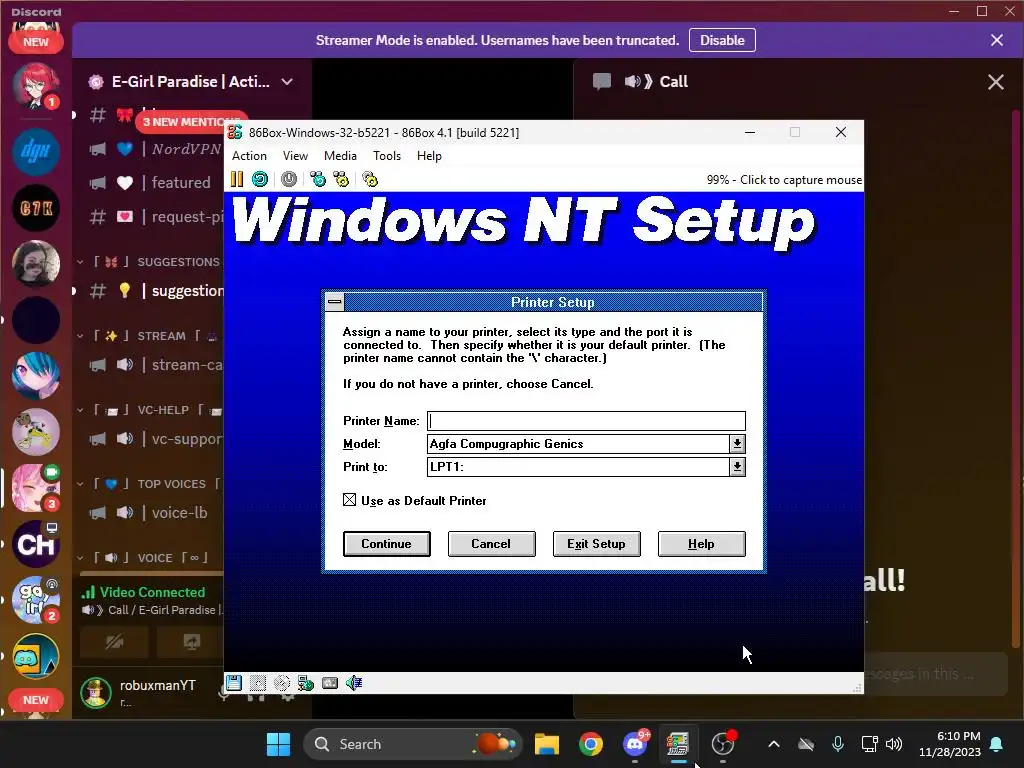This screenshot has height=768, width=1024.
Task: Disable Discord Streamer Mode
Action: (x=722, y=40)
